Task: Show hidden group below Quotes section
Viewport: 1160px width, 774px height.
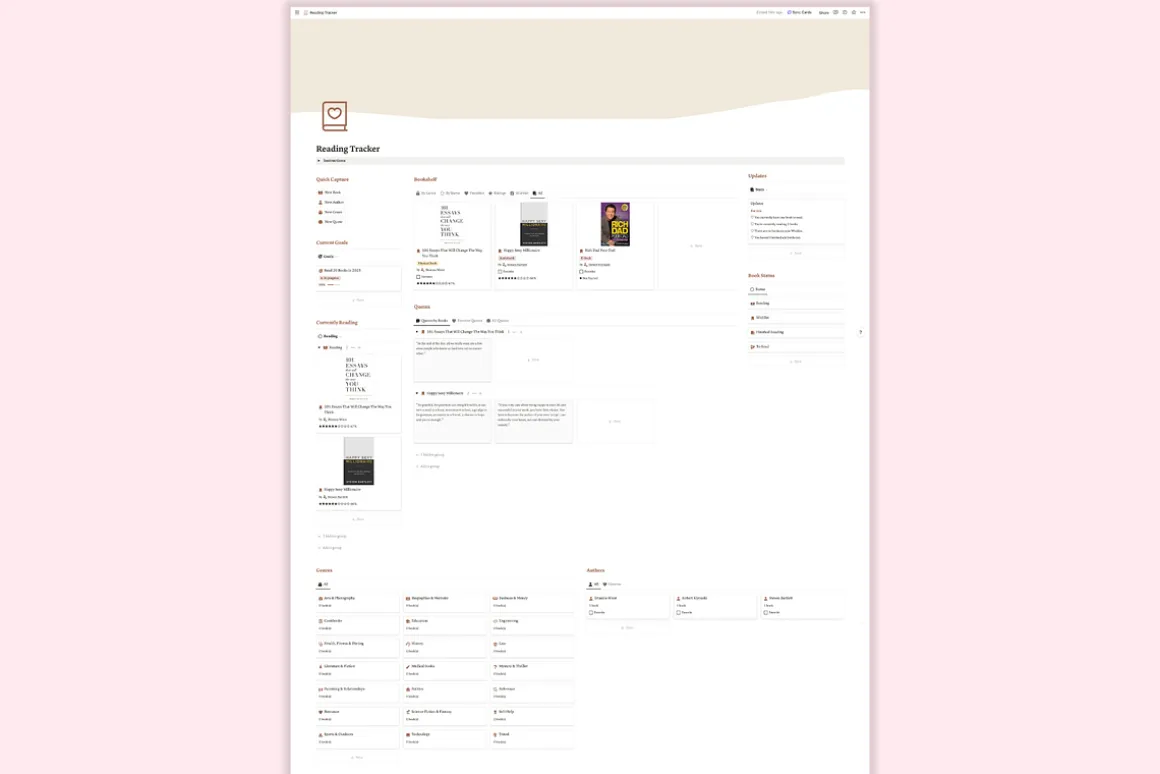Action: [x=431, y=454]
